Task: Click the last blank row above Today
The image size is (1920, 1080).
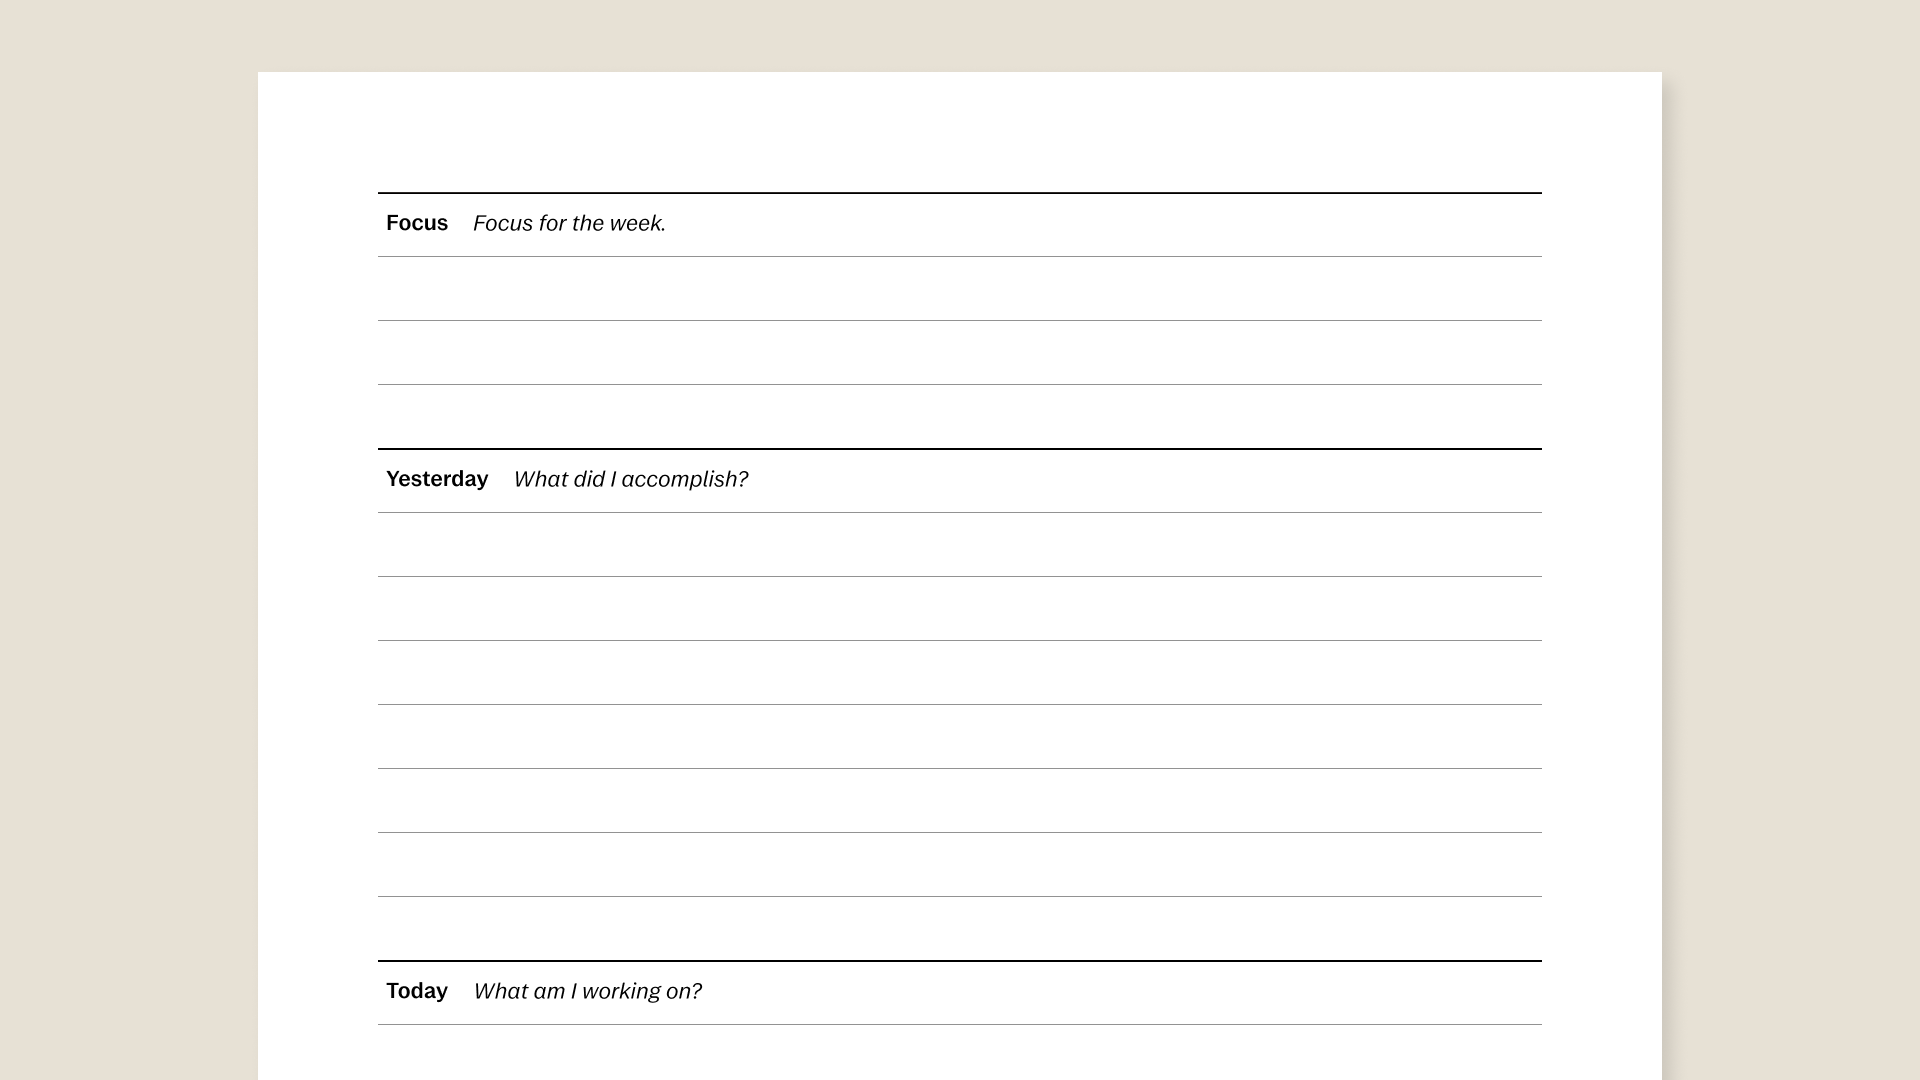Action: tap(960, 929)
